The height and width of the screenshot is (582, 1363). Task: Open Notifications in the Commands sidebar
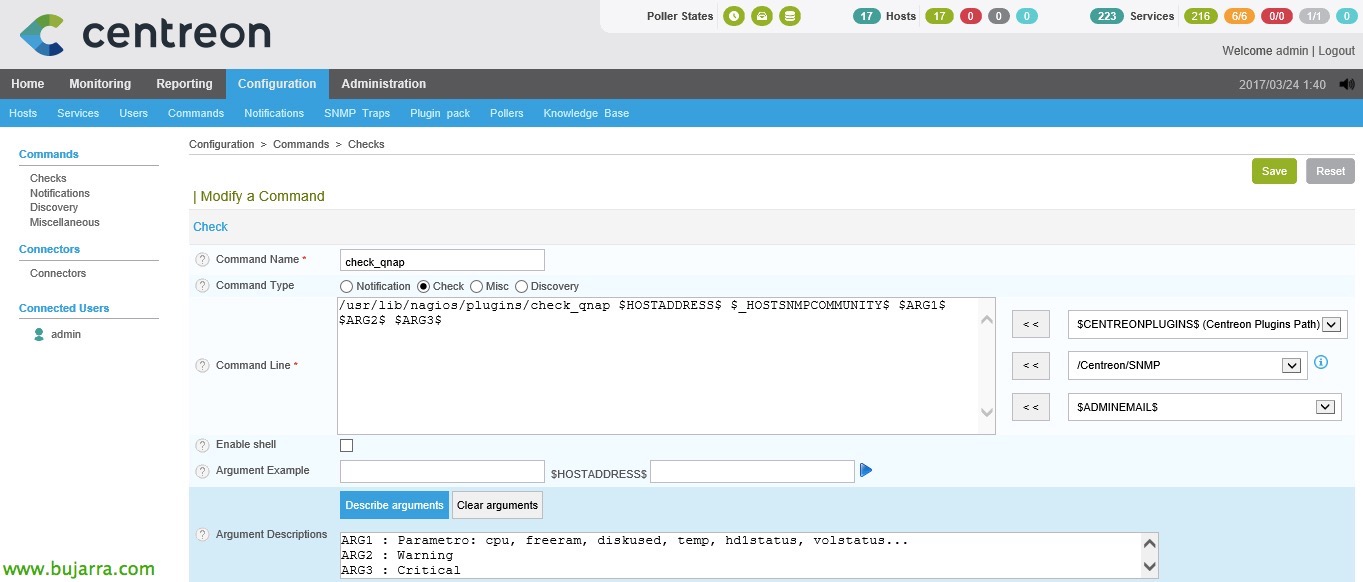tap(60, 193)
